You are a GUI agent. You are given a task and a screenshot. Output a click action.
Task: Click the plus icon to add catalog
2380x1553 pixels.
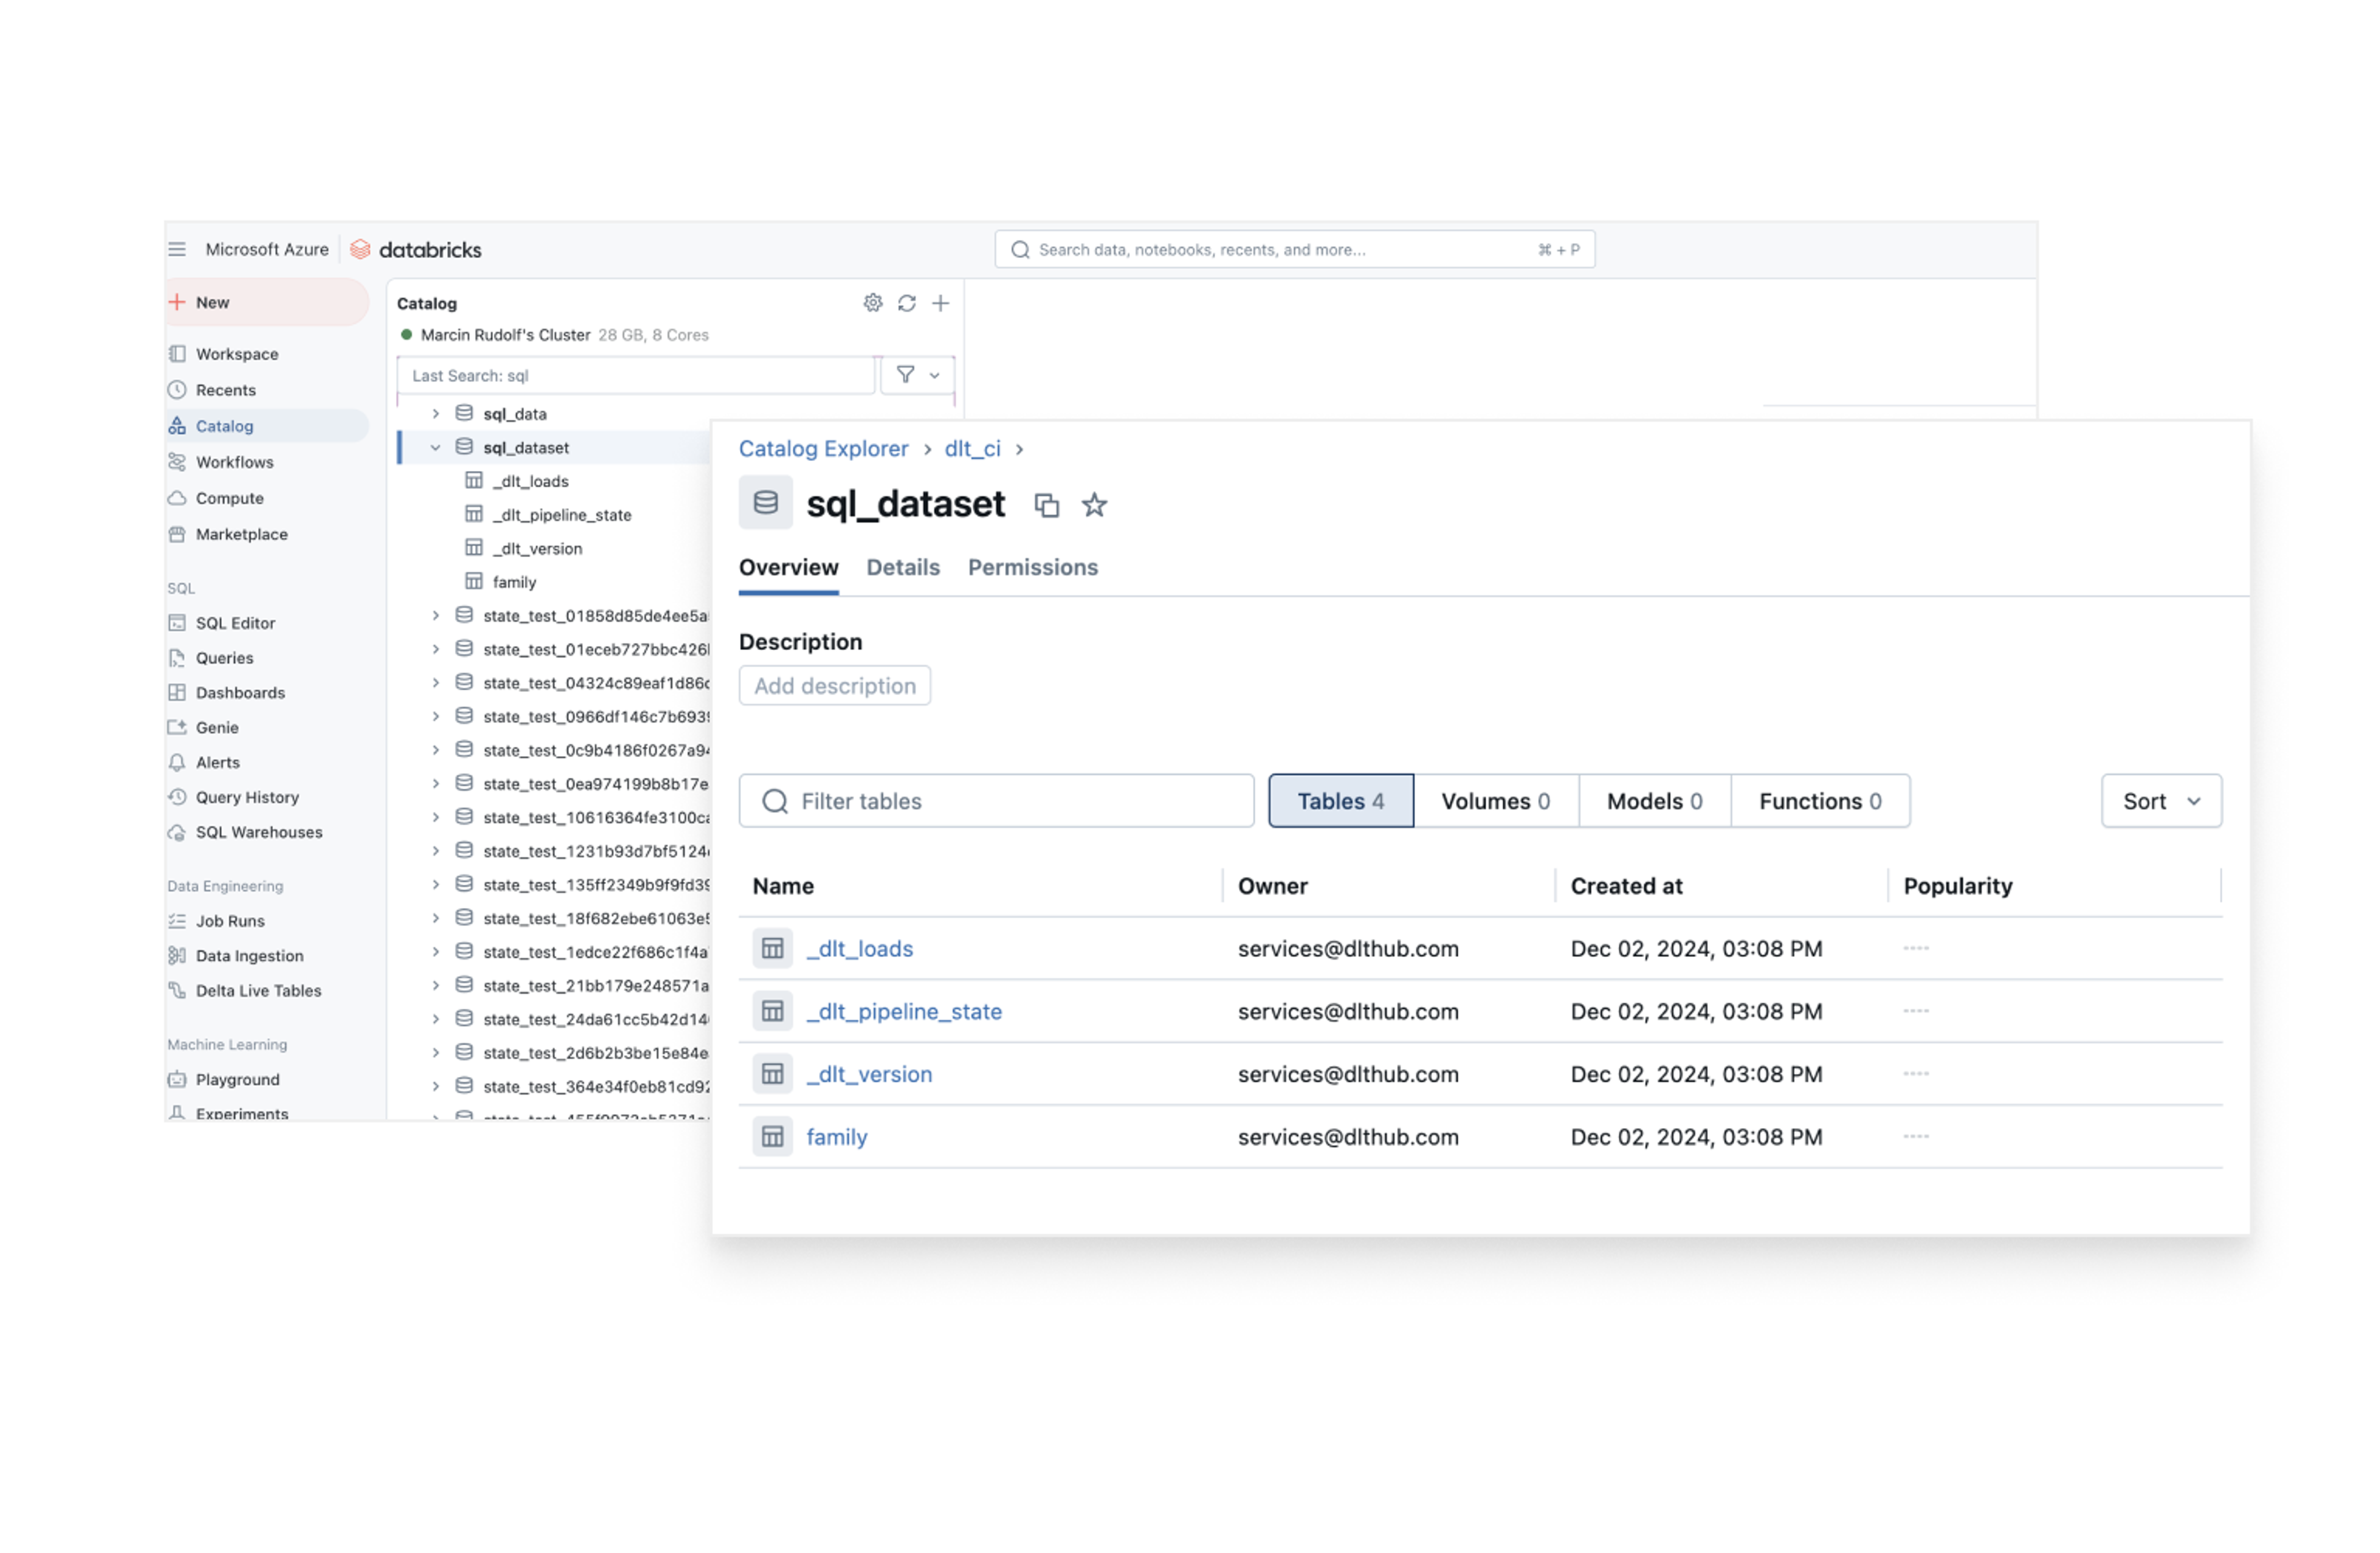[940, 303]
